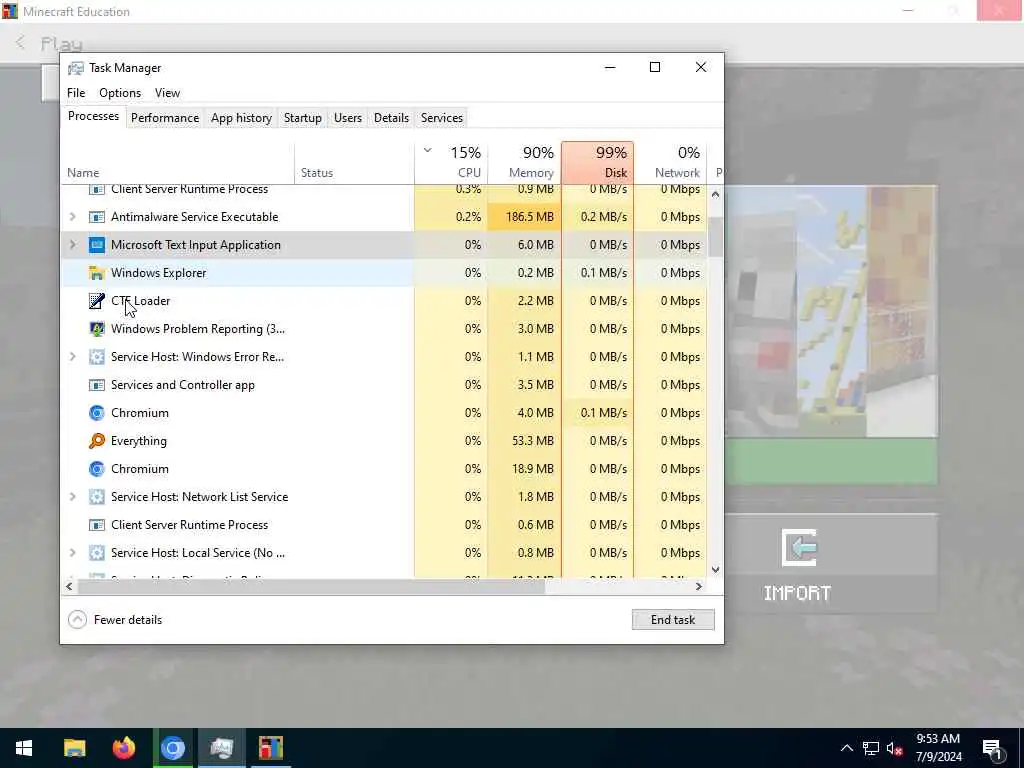Screen dimensions: 1024x768
Task: Switch to the Services tab
Action: pyautogui.click(x=441, y=118)
